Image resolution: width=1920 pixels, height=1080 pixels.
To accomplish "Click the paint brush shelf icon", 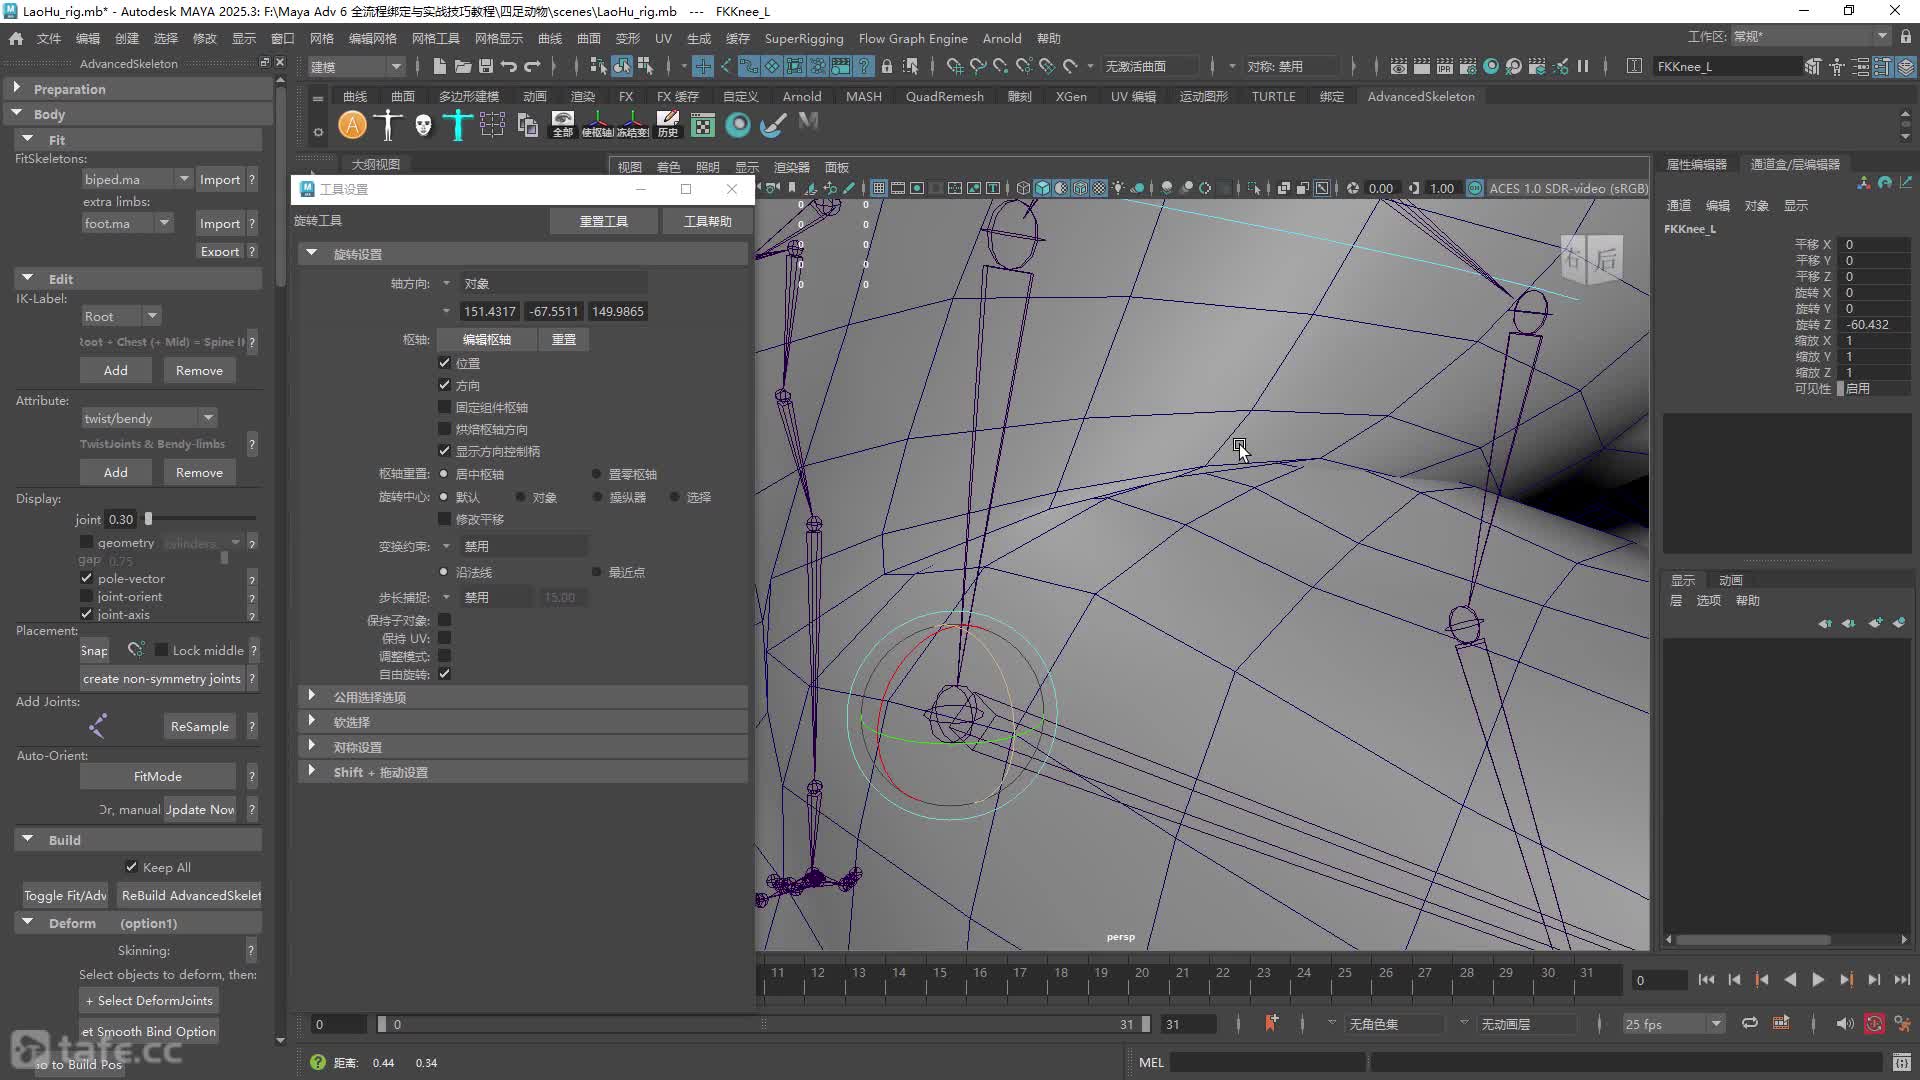I will [x=773, y=125].
